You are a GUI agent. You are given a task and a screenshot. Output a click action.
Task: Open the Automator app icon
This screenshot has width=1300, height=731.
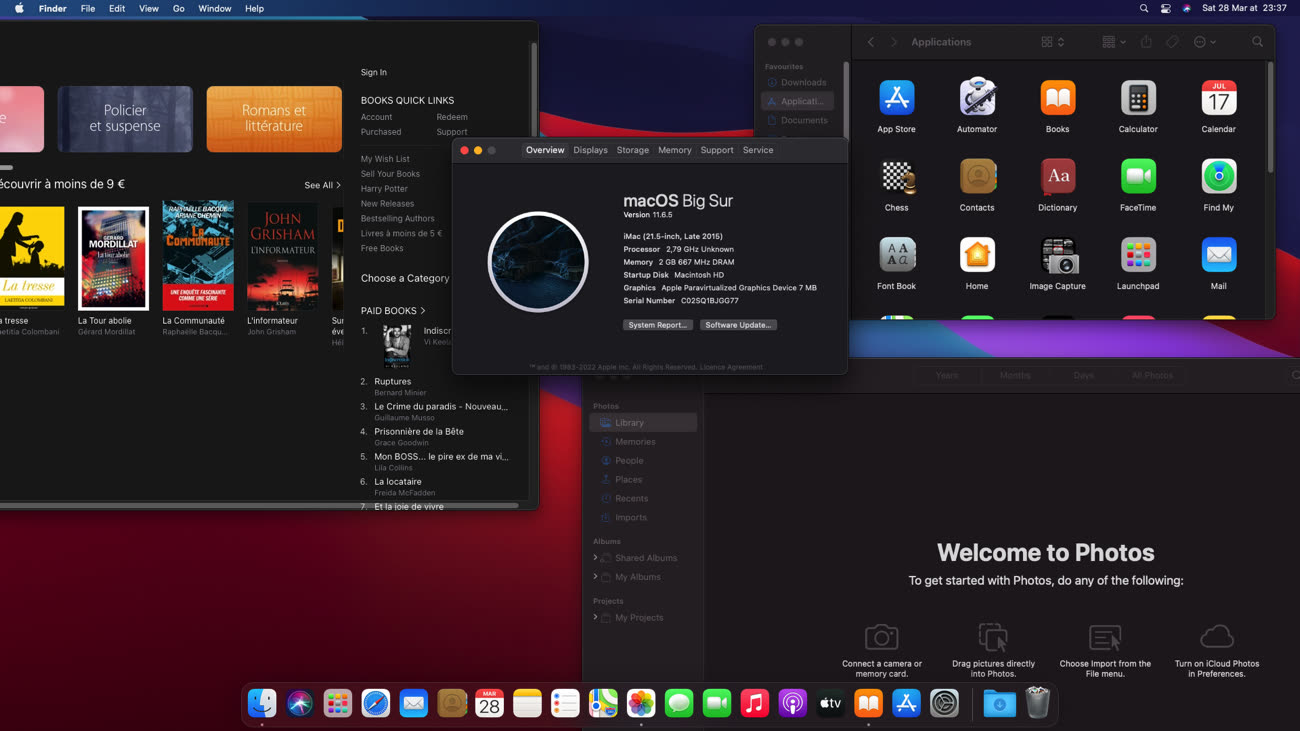(977, 99)
